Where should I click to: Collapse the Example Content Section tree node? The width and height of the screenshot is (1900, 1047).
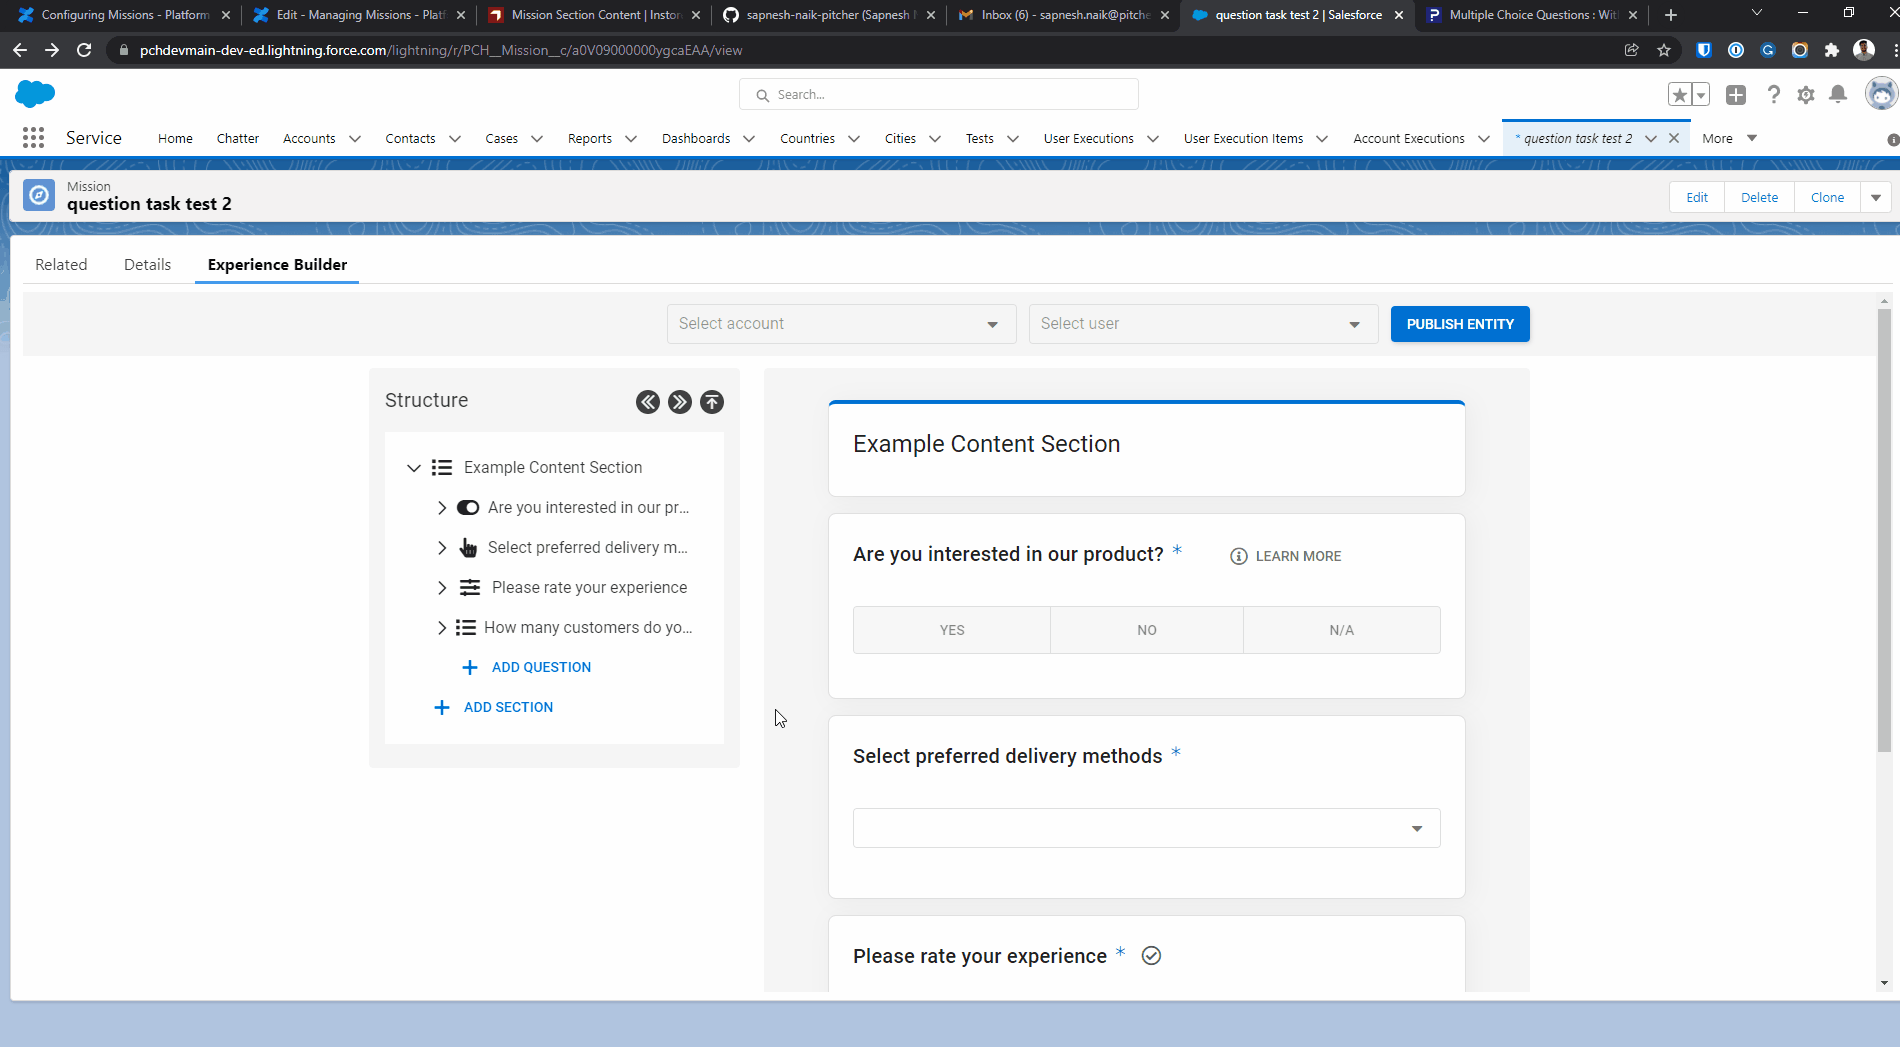414,468
